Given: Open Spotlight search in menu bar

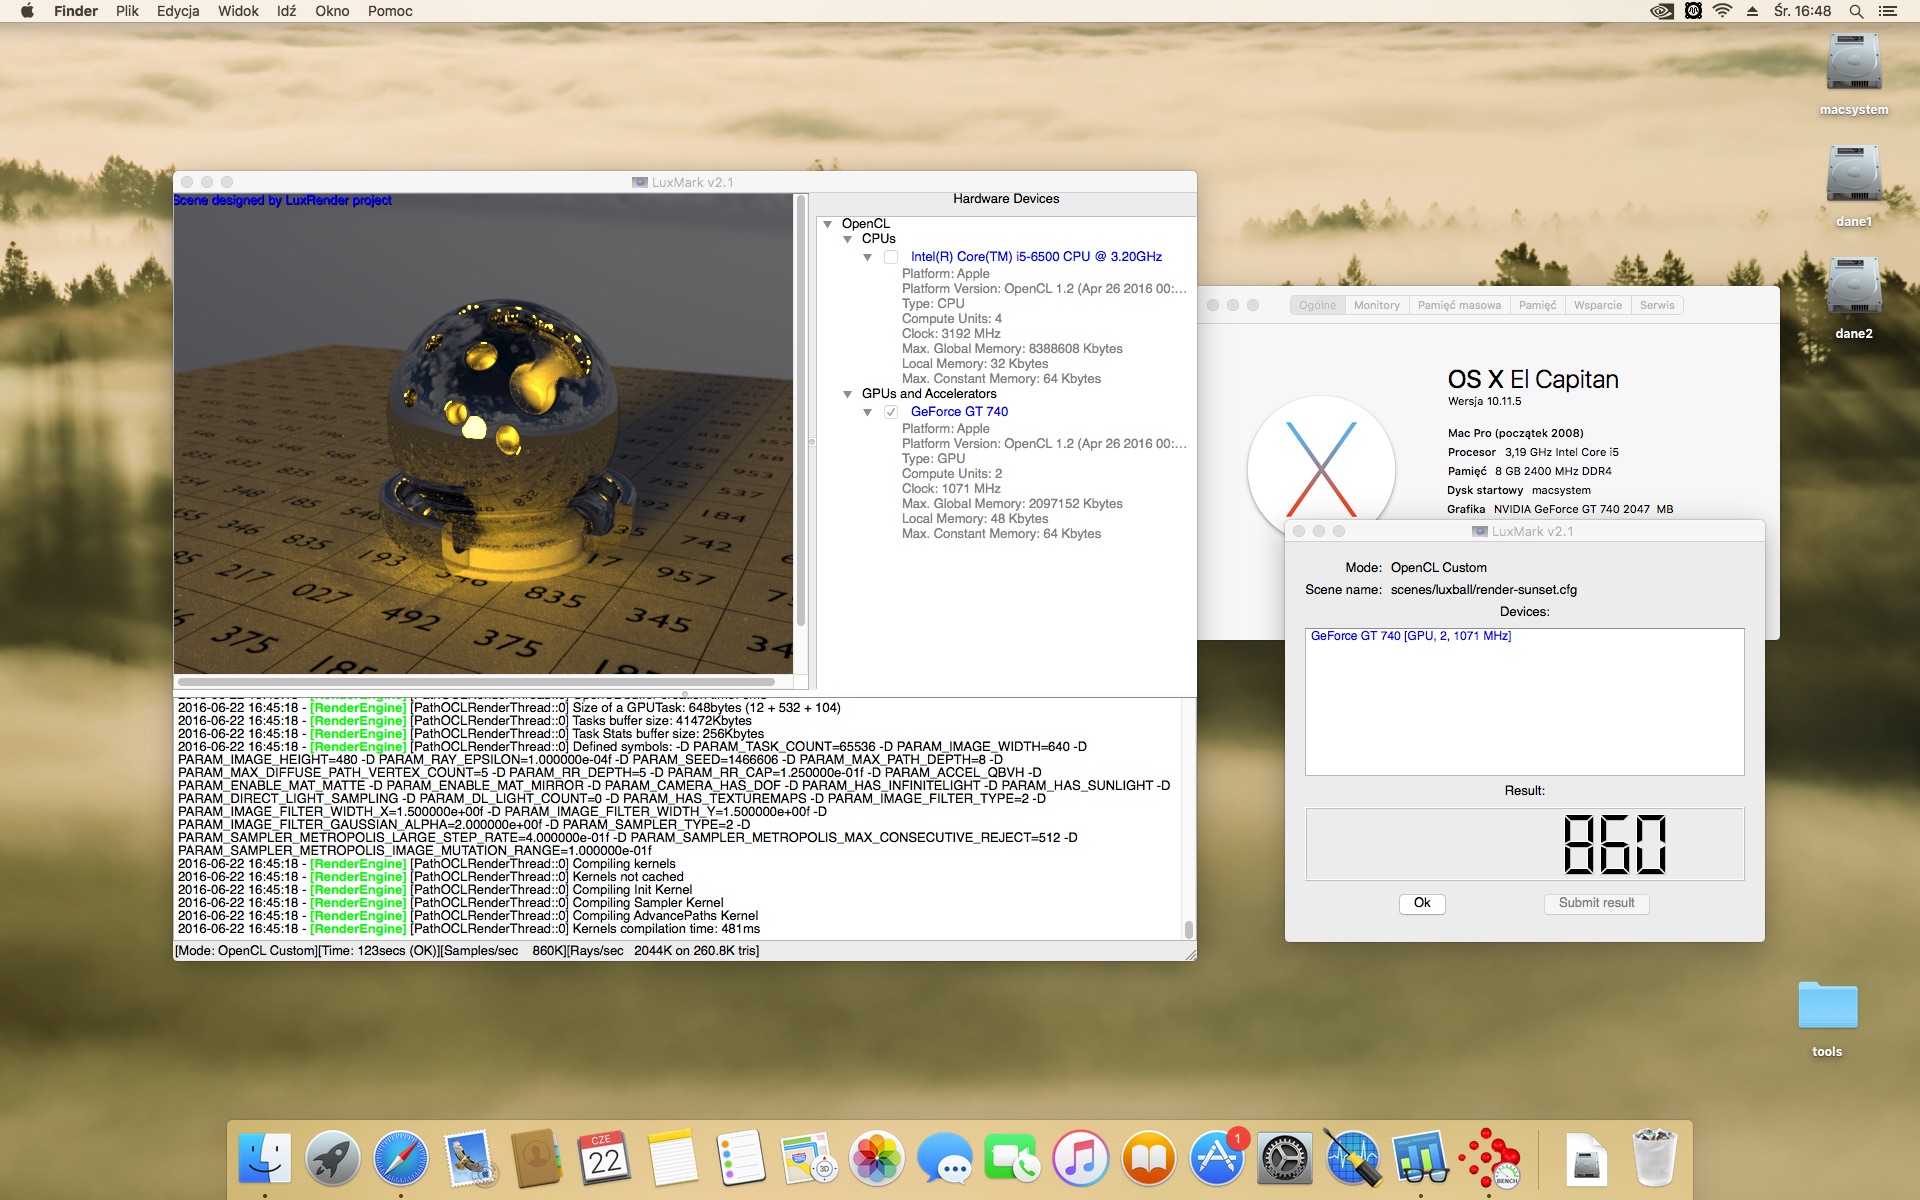Looking at the screenshot, I should 1856,11.
